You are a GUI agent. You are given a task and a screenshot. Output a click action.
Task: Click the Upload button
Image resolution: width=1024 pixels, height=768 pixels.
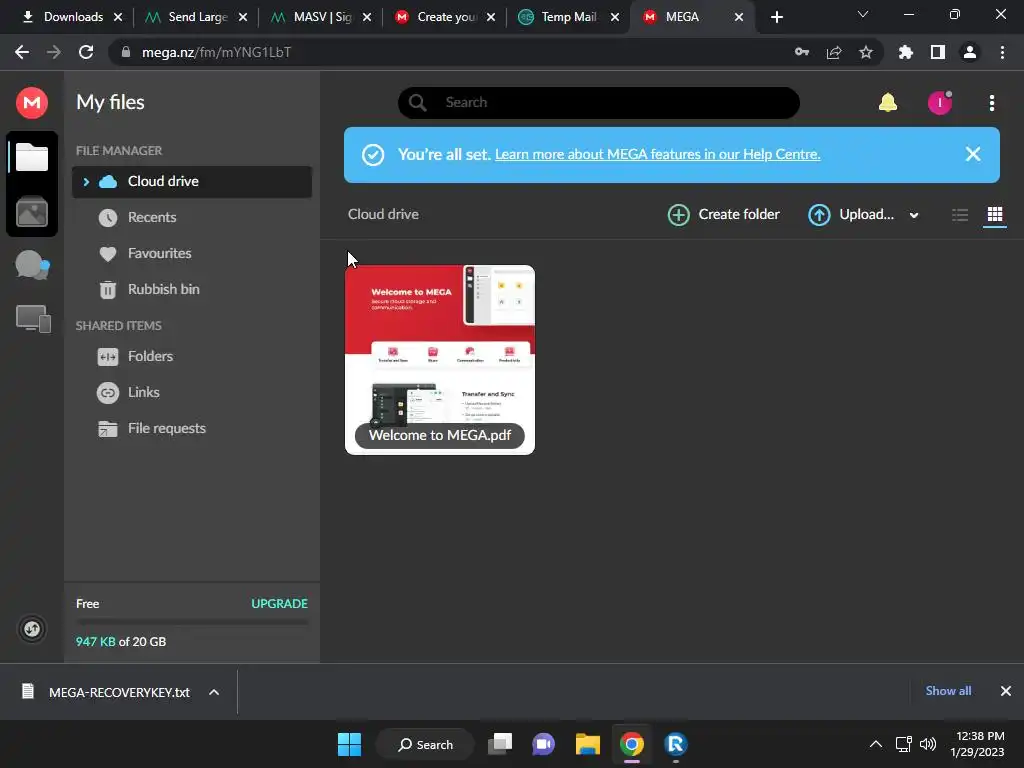tap(851, 214)
